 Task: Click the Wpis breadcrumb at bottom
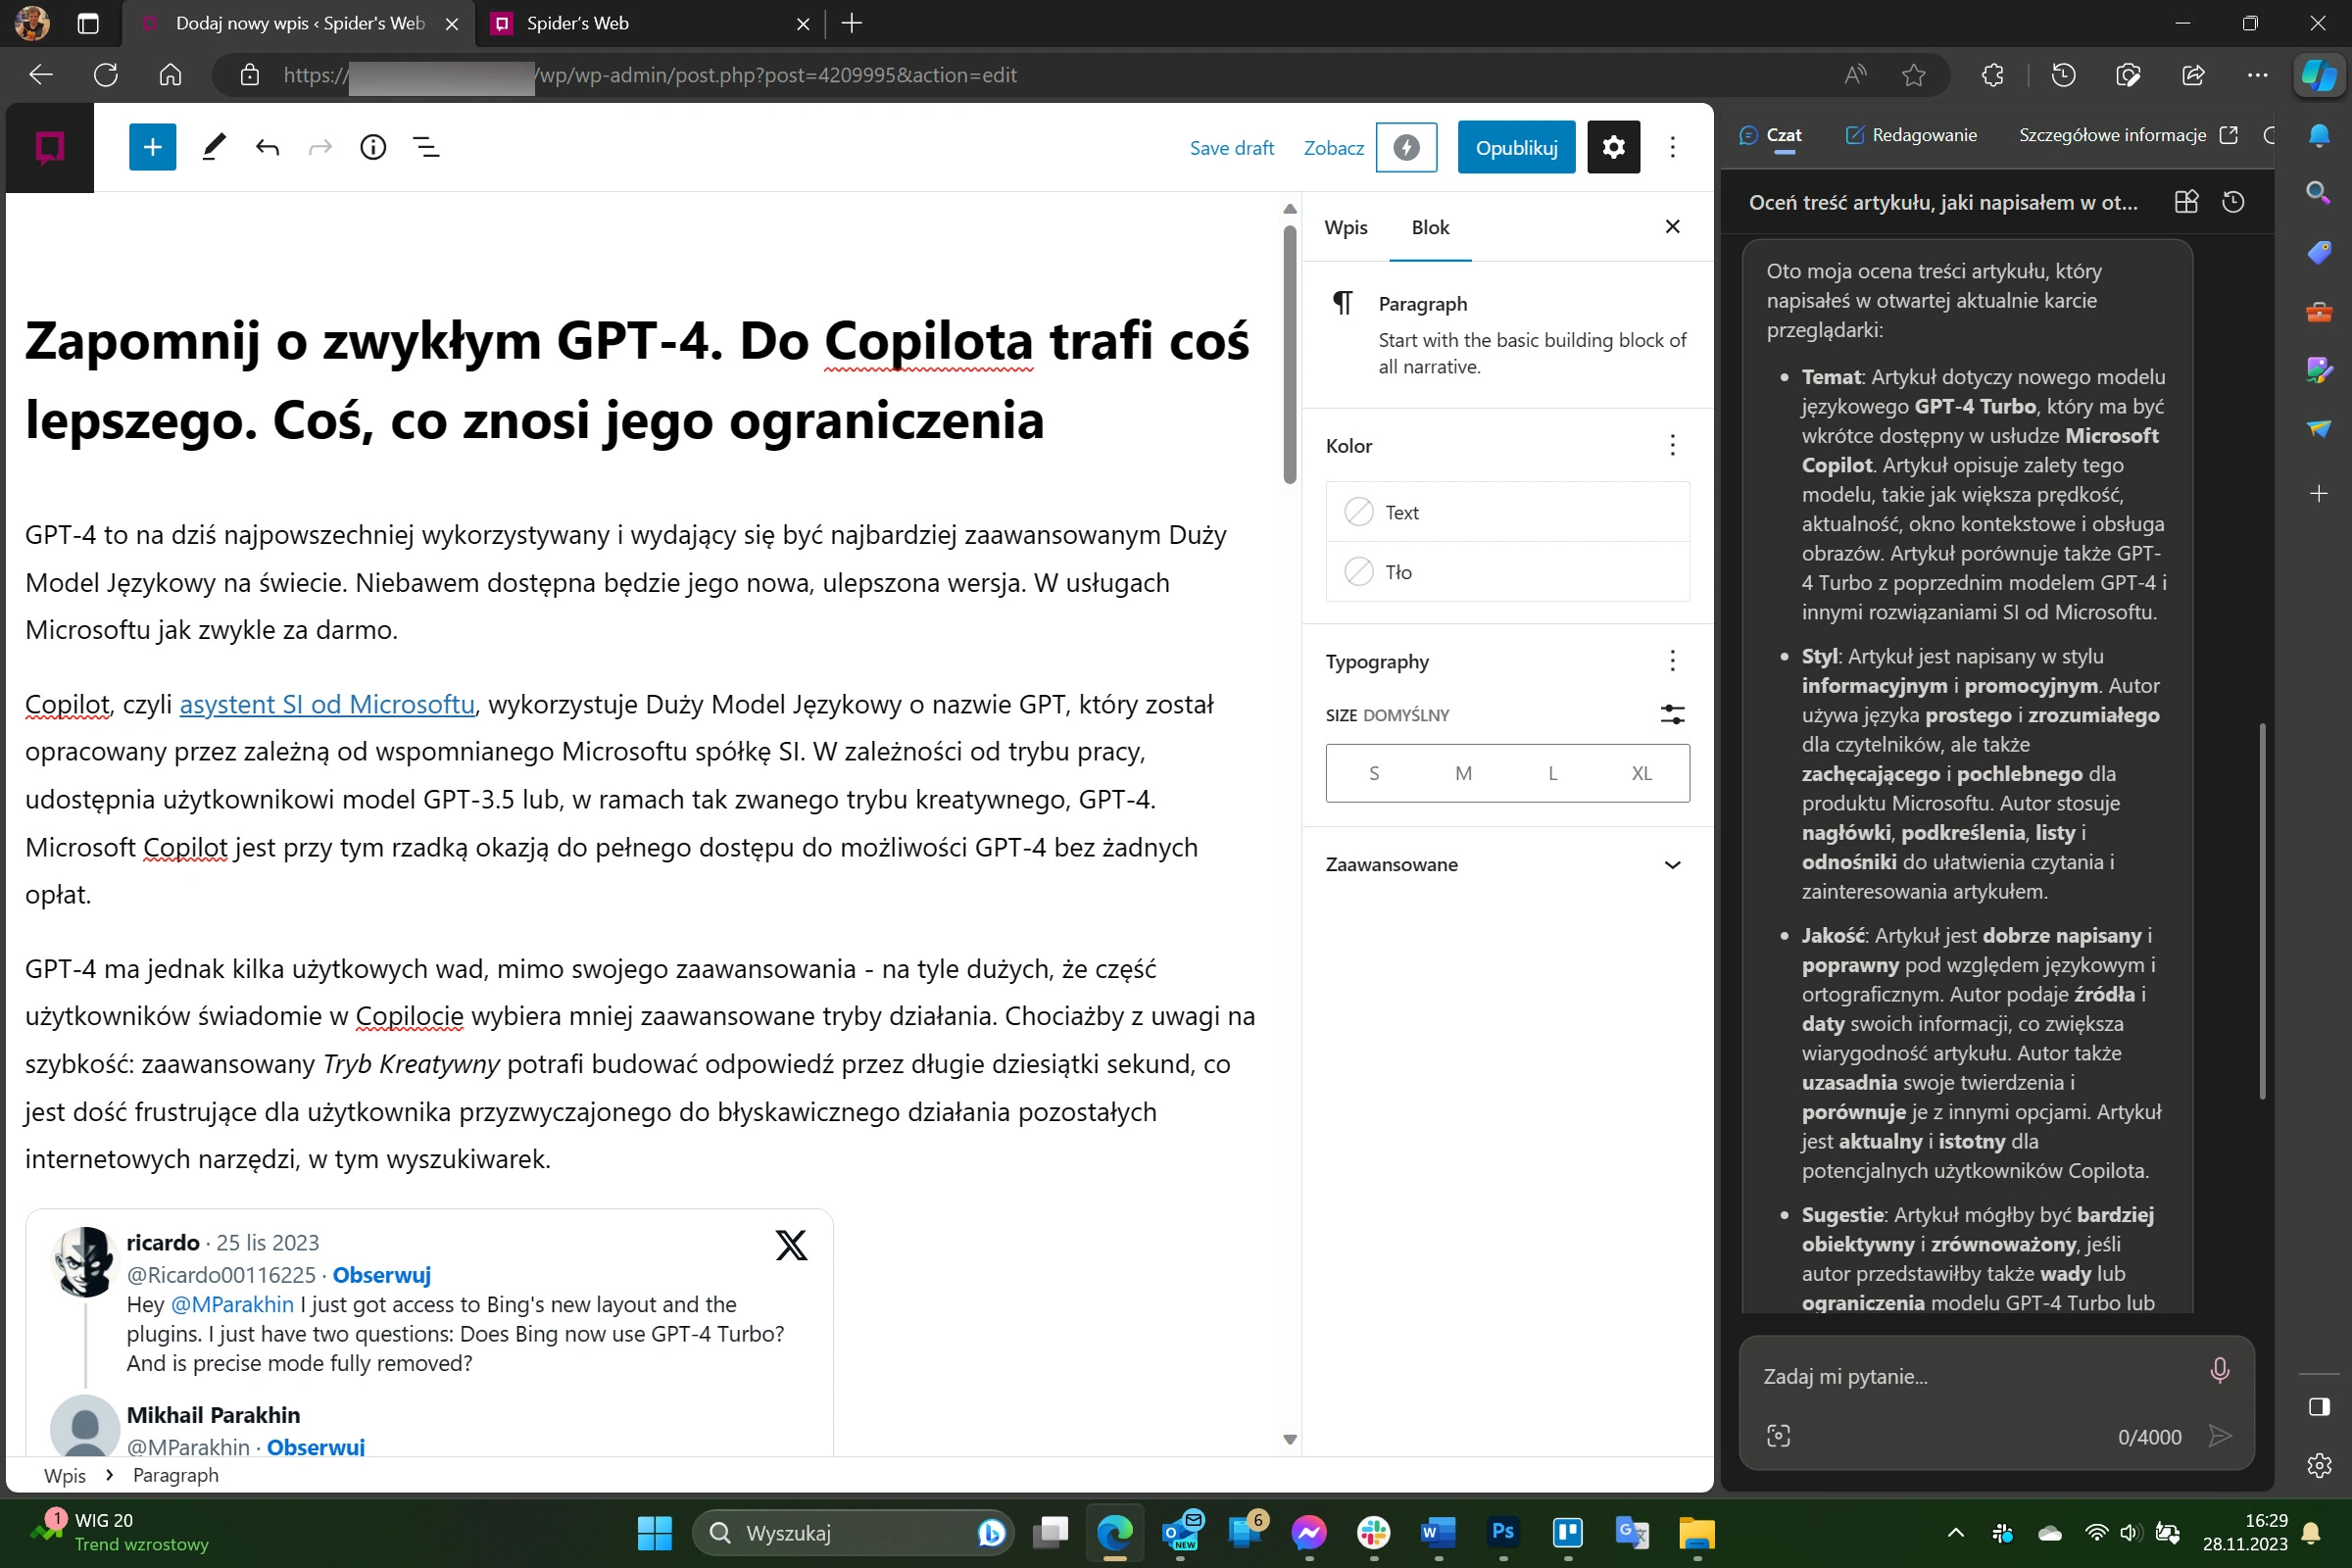point(65,1475)
